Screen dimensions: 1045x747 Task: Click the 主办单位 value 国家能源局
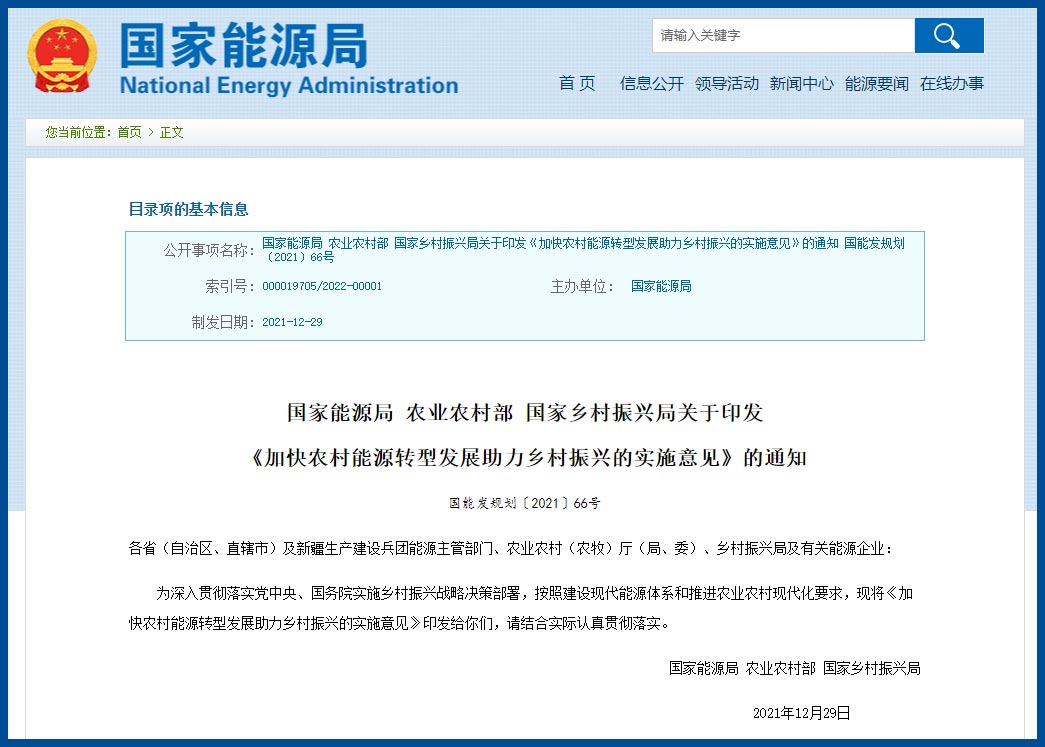[x=661, y=286]
